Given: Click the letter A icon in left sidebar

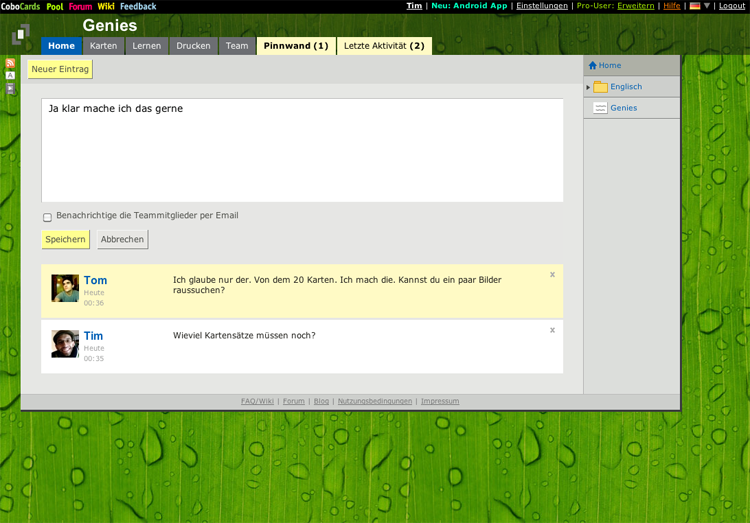Looking at the screenshot, I should click(11, 76).
